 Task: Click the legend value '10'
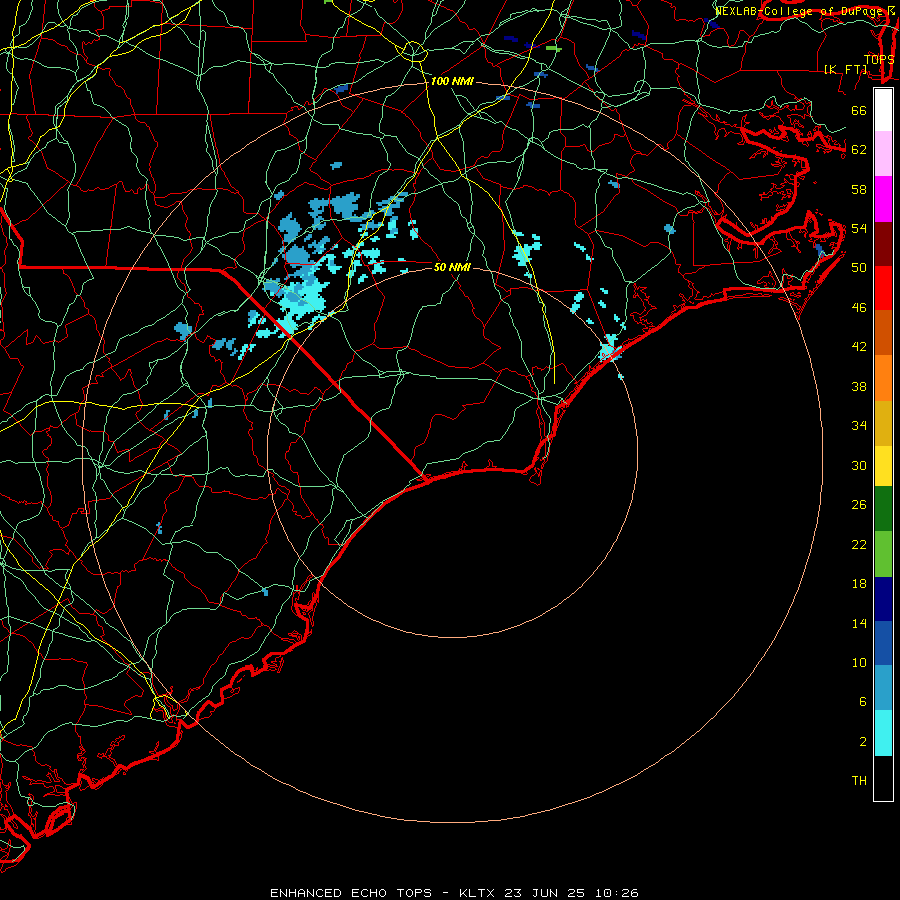click(859, 663)
